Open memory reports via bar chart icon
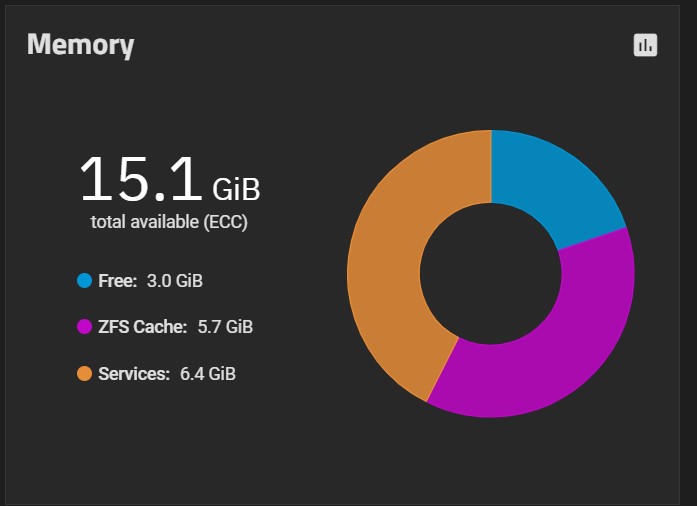The width and height of the screenshot is (697, 506). pyautogui.click(x=645, y=45)
